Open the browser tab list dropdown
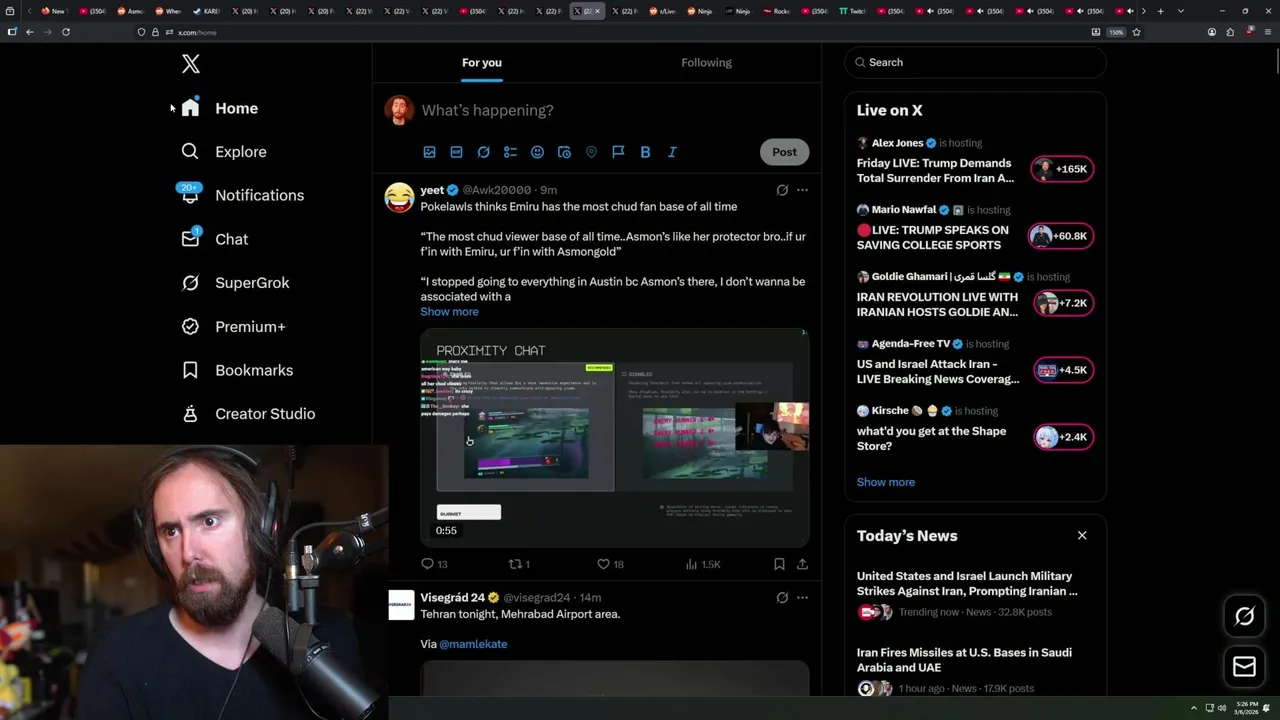This screenshot has width=1280, height=720. [1181, 11]
